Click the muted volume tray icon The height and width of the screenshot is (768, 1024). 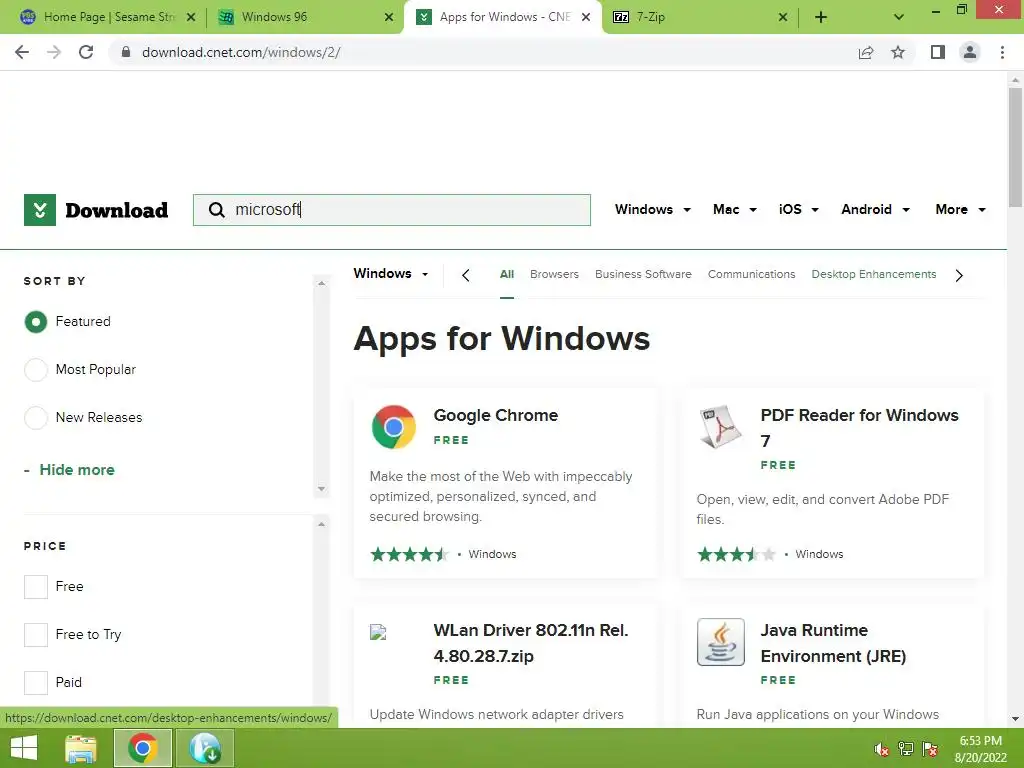tap(882, 749)
